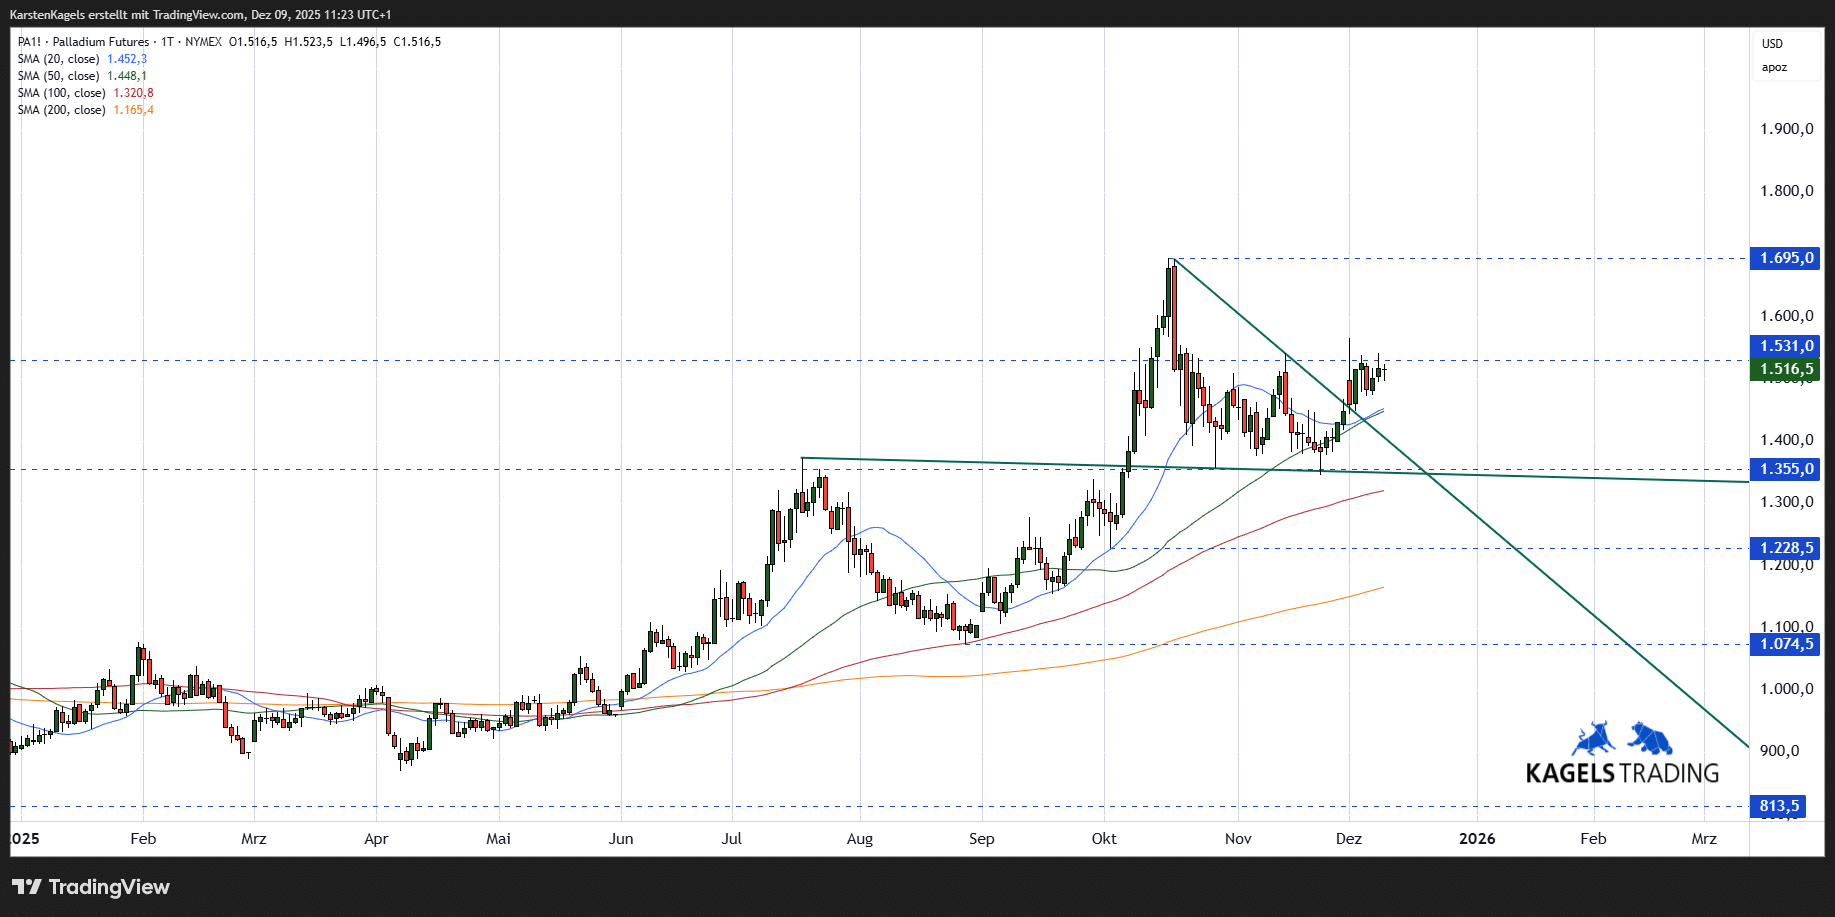Select the 1.355,0 price level label
1835x917 pixels.
[x=1786, y=469]
